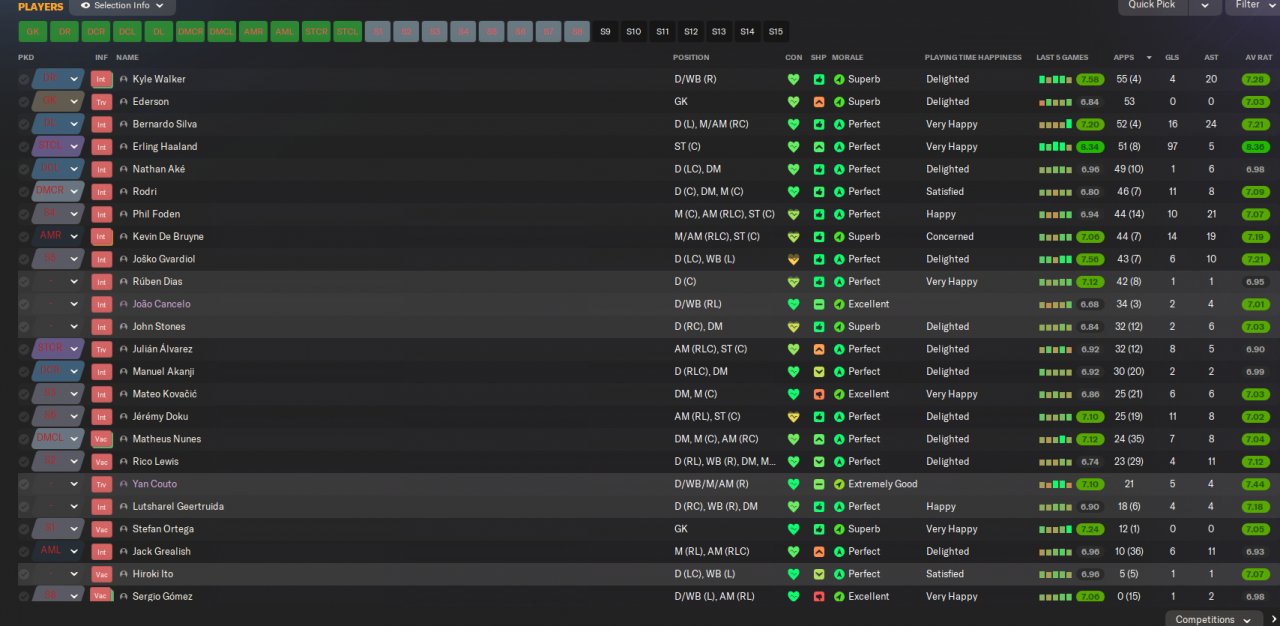1280x626 pixels.
Task: Toggle picked checkmark for Kyle Walker
Action: coord(24,79)
